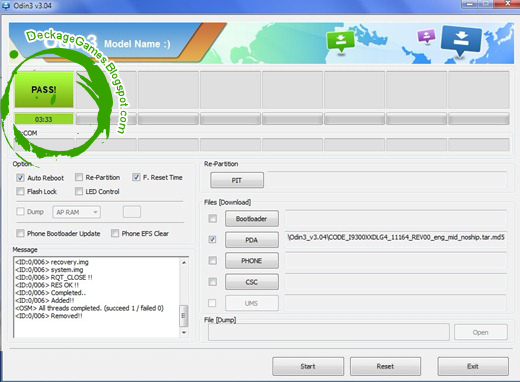Image resolution: width=520 pixels, height=382 pixels.
Task: Click the 'system.img' log line
Action: [49, 270]
